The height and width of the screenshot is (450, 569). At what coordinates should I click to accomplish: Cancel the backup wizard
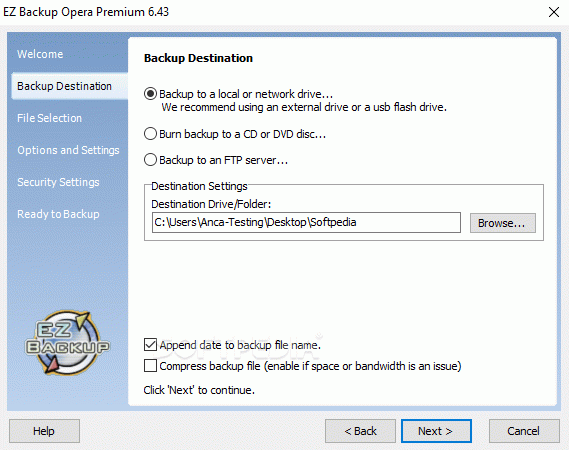(x=524, y=431)
